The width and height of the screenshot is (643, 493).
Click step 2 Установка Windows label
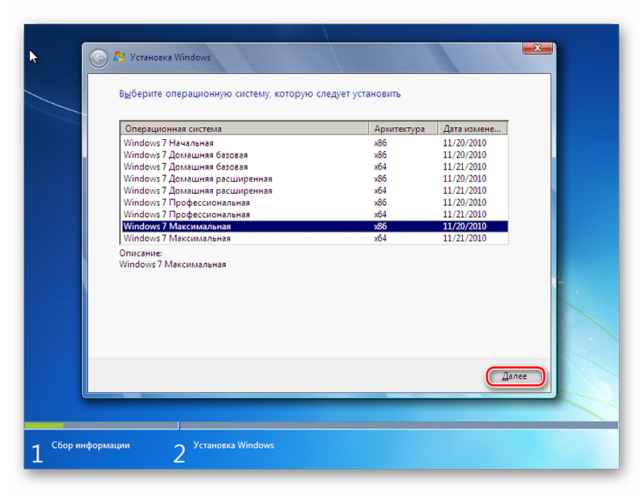coord(234,445)
